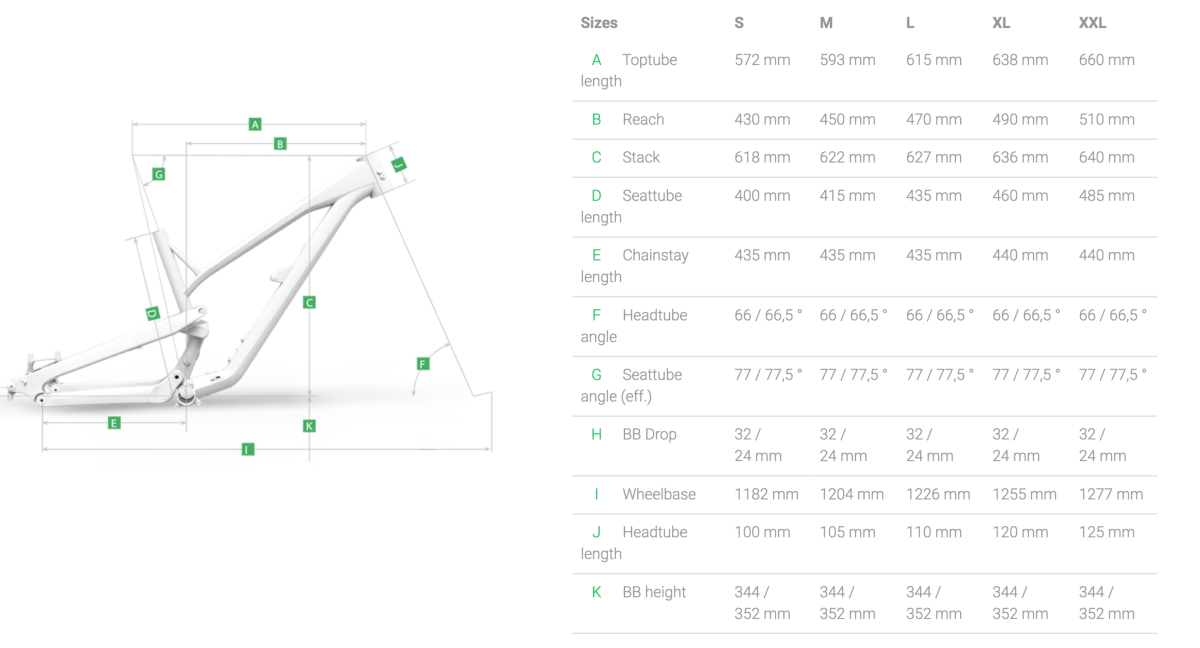1200x648 pixels.
Task: Select the green C stack marker on diagram
Action: [309, 302]
